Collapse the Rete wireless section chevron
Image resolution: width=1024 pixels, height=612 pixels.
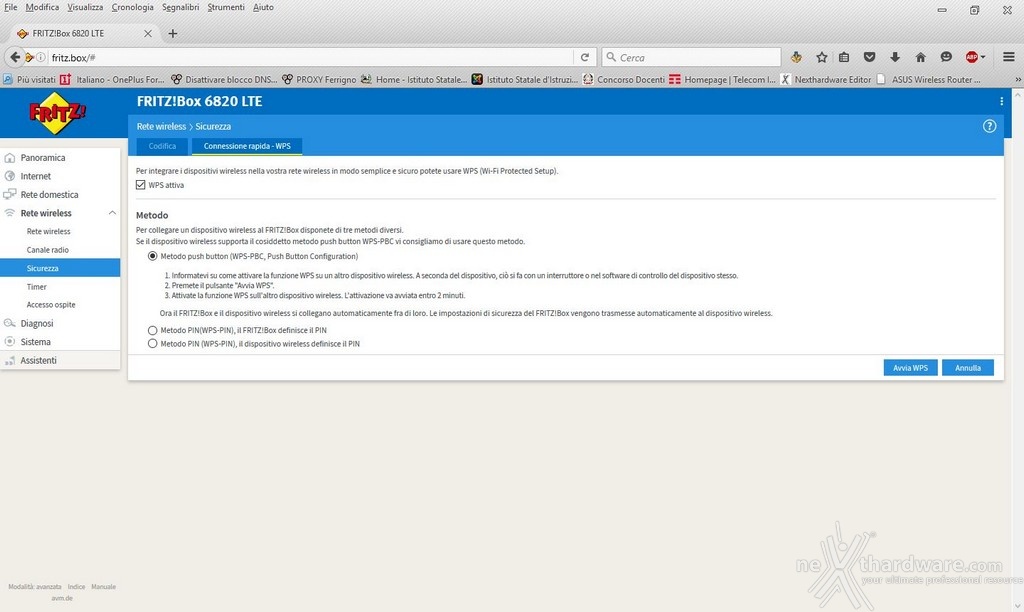coord(112,213)
